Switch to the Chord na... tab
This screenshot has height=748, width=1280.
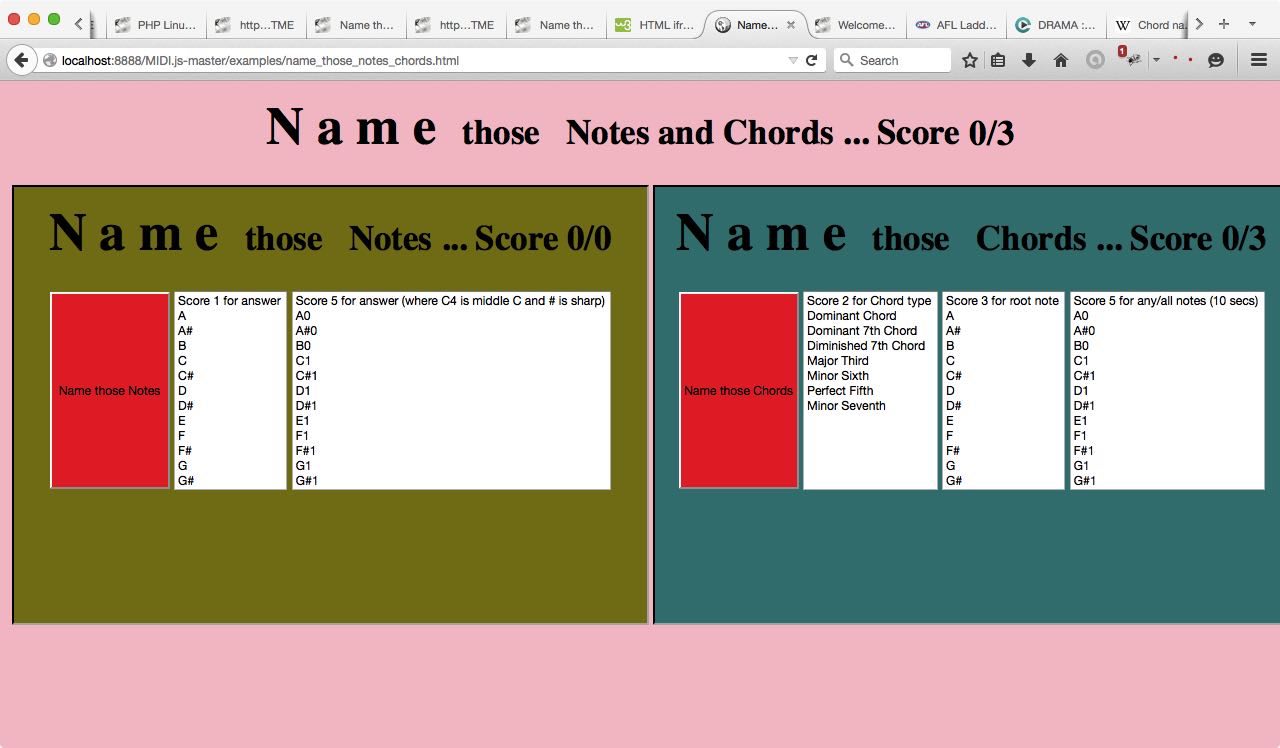(x=1150, y=25)
